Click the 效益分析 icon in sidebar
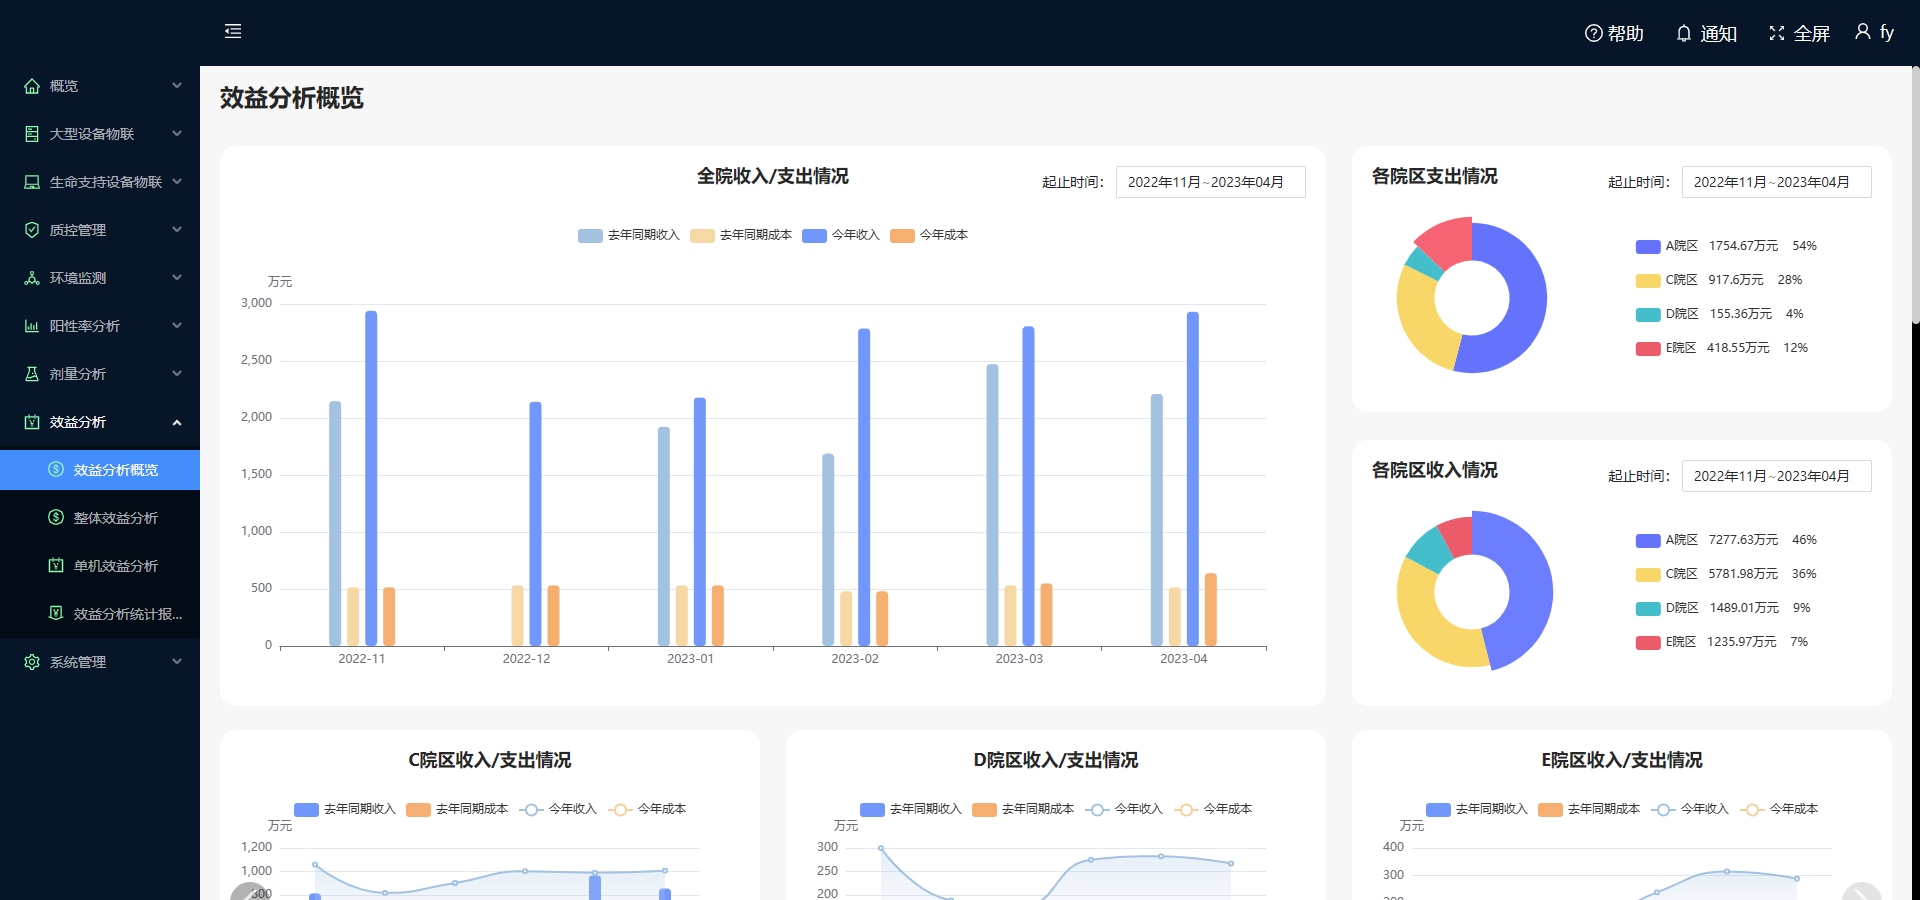Screen dimensions: 1920x900 tap(32, 422)
